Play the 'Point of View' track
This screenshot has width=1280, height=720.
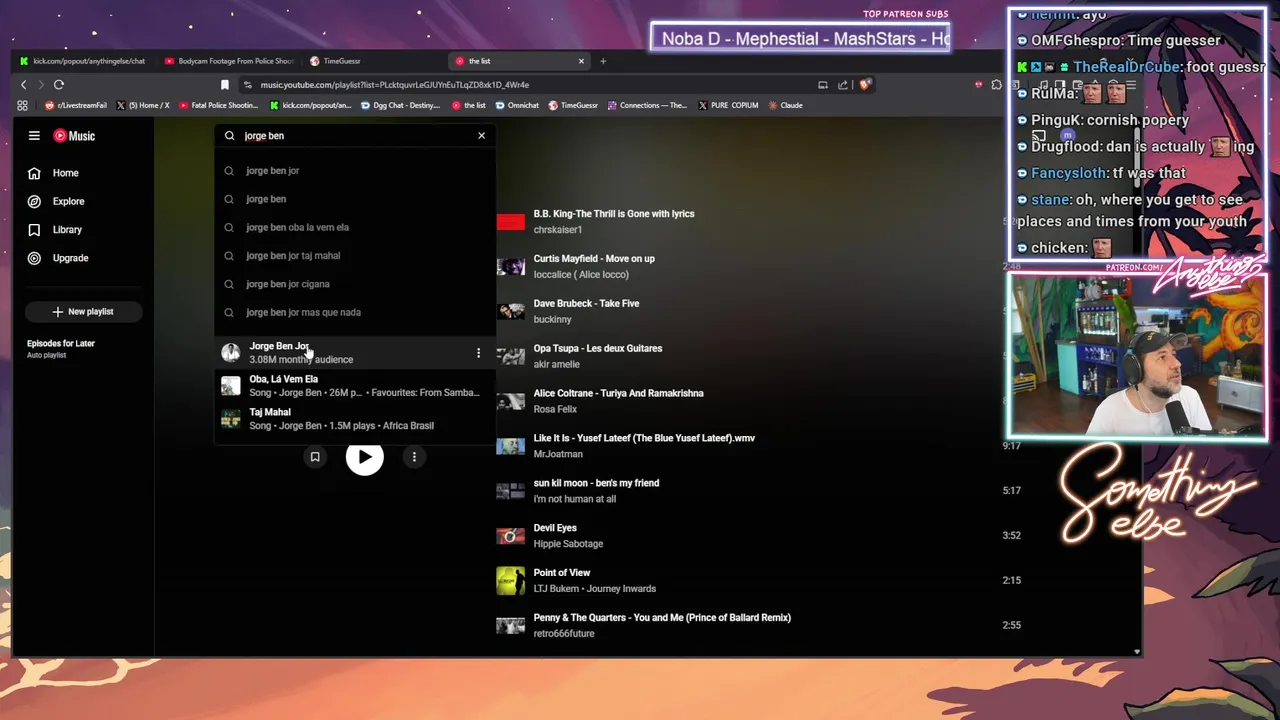(x=561, y=573)
